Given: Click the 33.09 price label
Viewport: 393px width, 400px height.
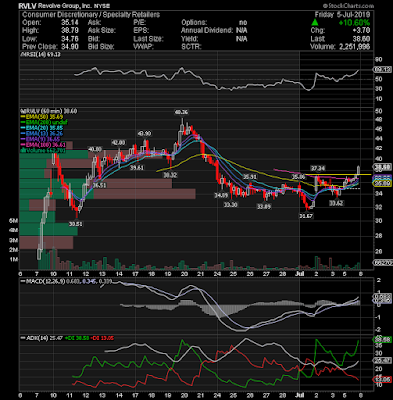Looking at the screenshot, I should [264, 207].
